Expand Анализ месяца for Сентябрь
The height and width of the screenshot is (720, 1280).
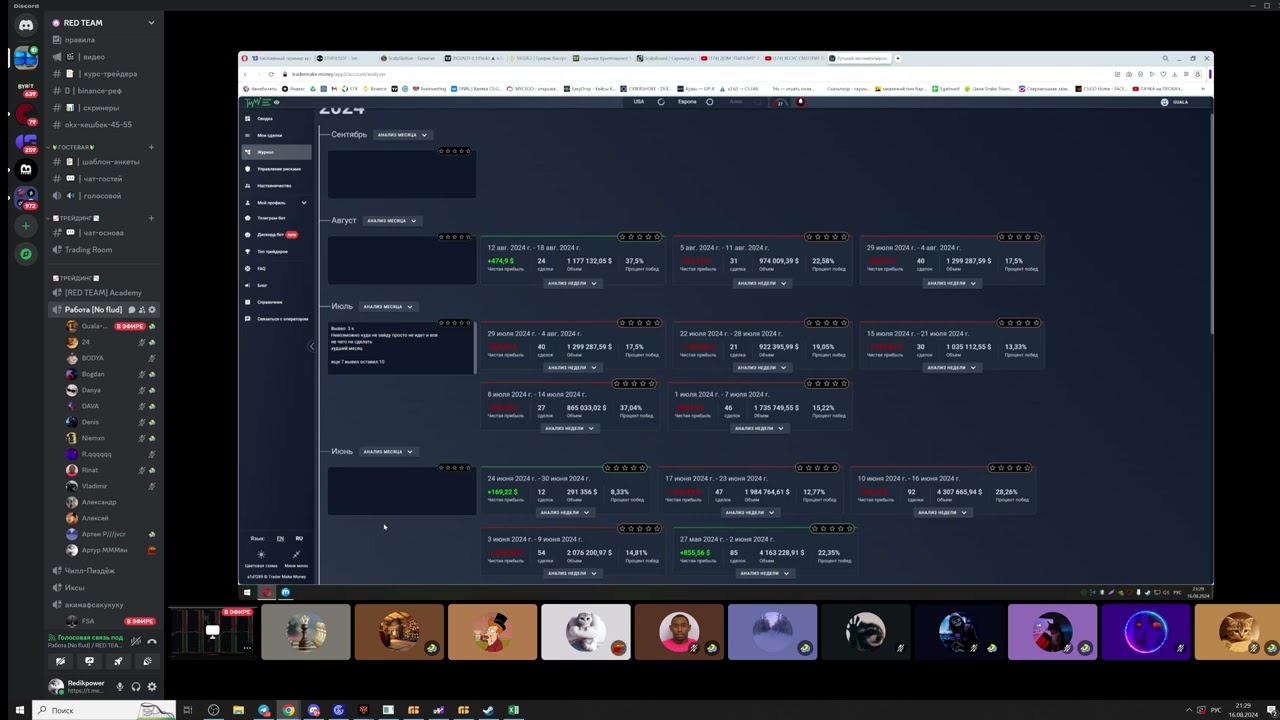pos(402,135)
